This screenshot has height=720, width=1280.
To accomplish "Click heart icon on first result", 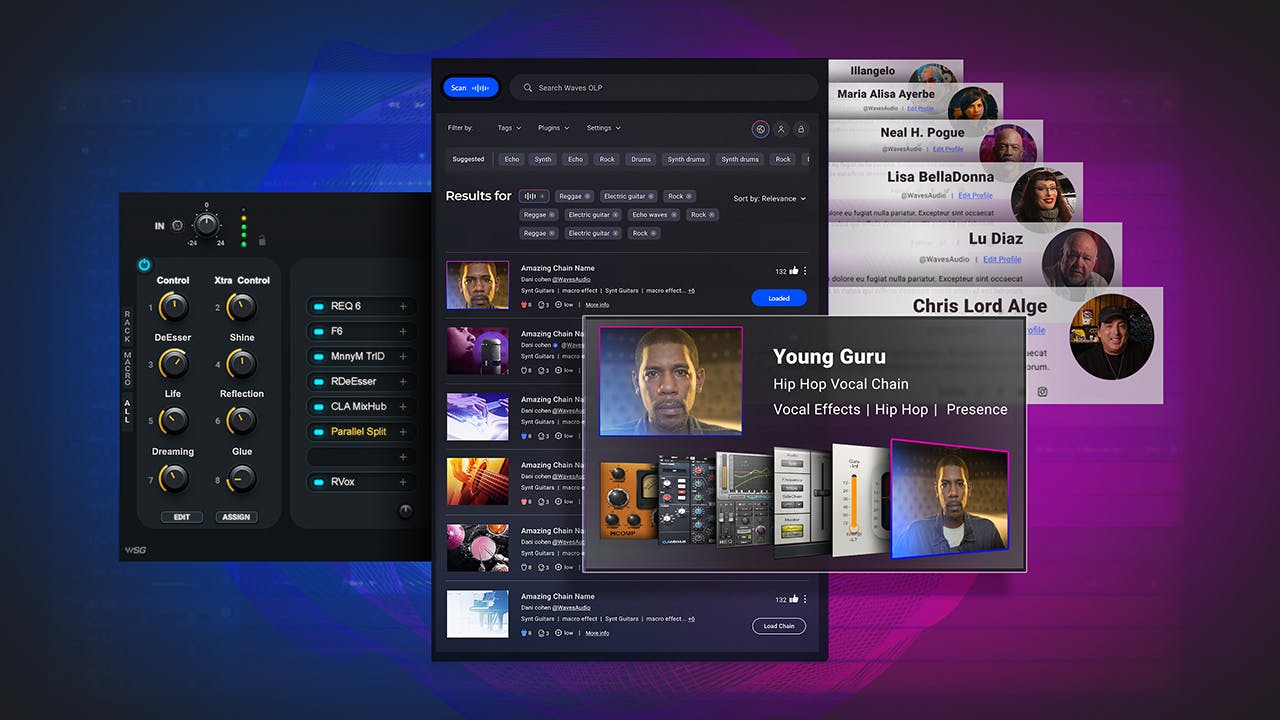I will click(525, 305).
